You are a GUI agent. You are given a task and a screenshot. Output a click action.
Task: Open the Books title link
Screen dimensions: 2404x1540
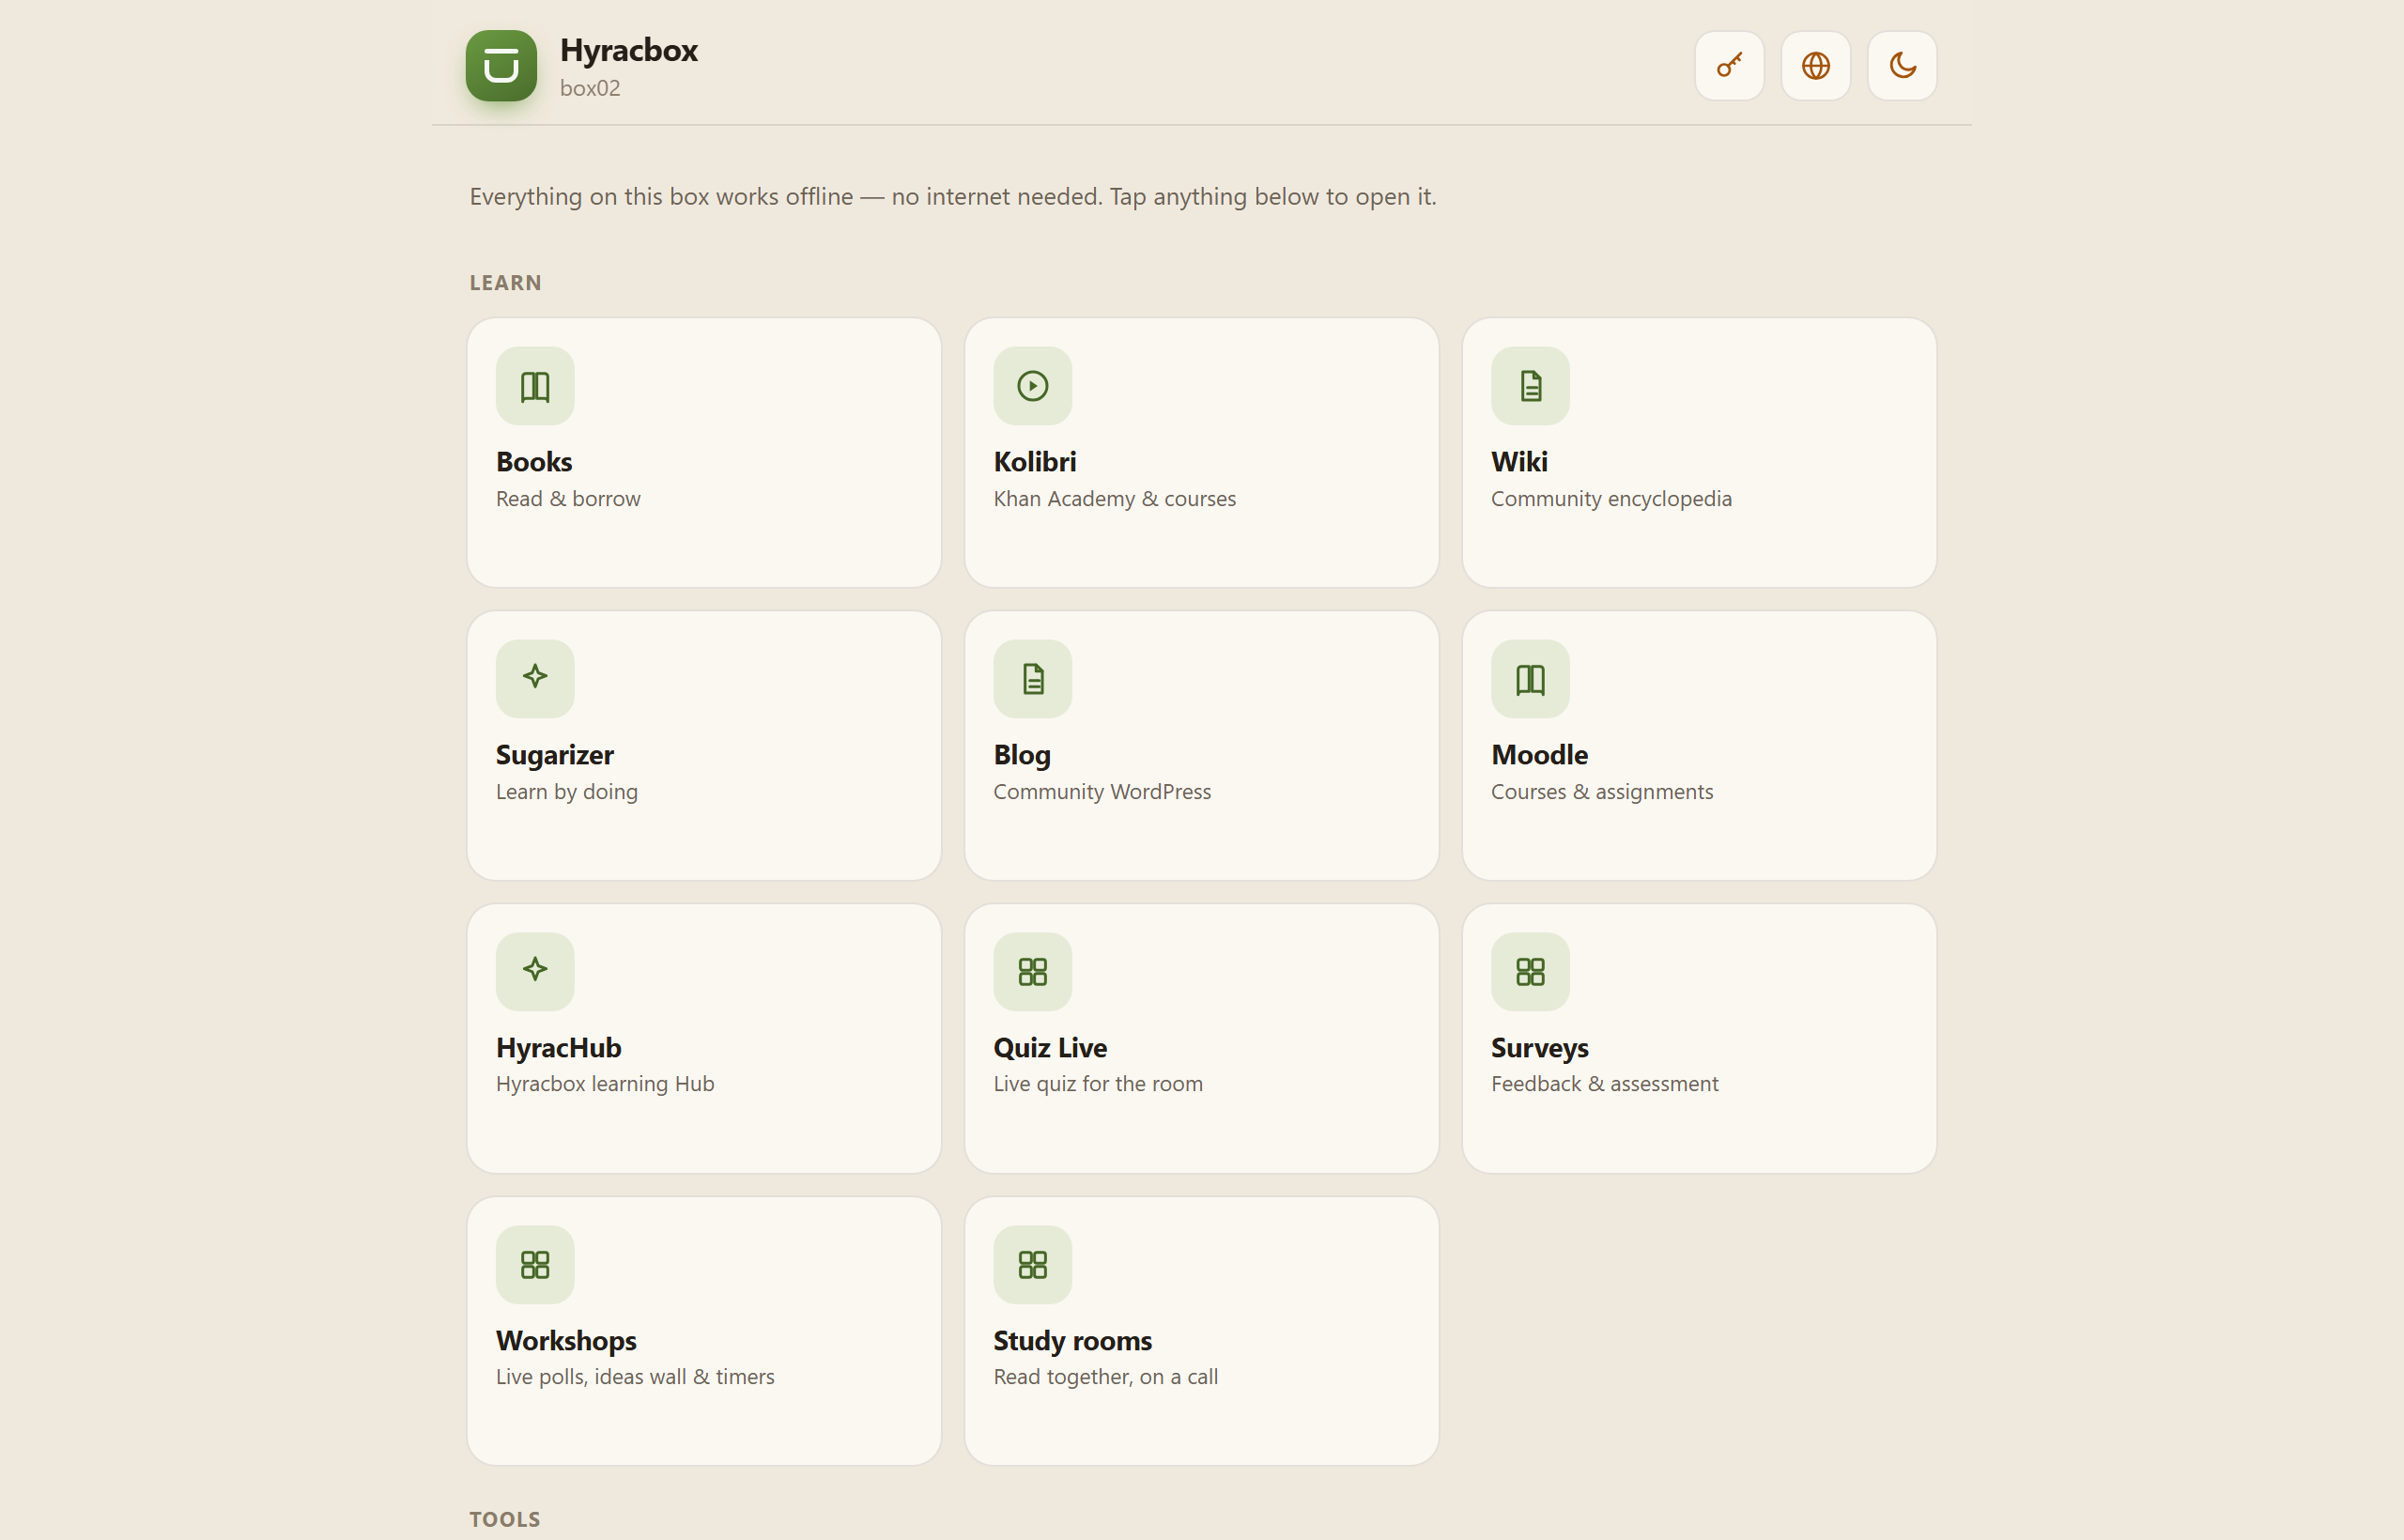534,461
